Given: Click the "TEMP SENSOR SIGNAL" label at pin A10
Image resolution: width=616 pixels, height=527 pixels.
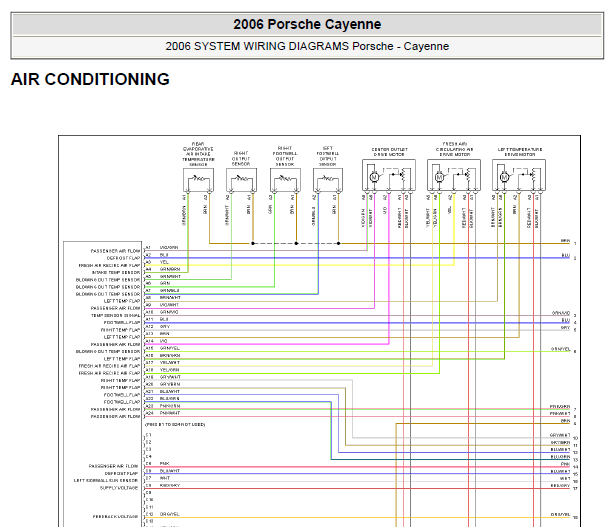Looking at the screenshot, I should [116, 316].
